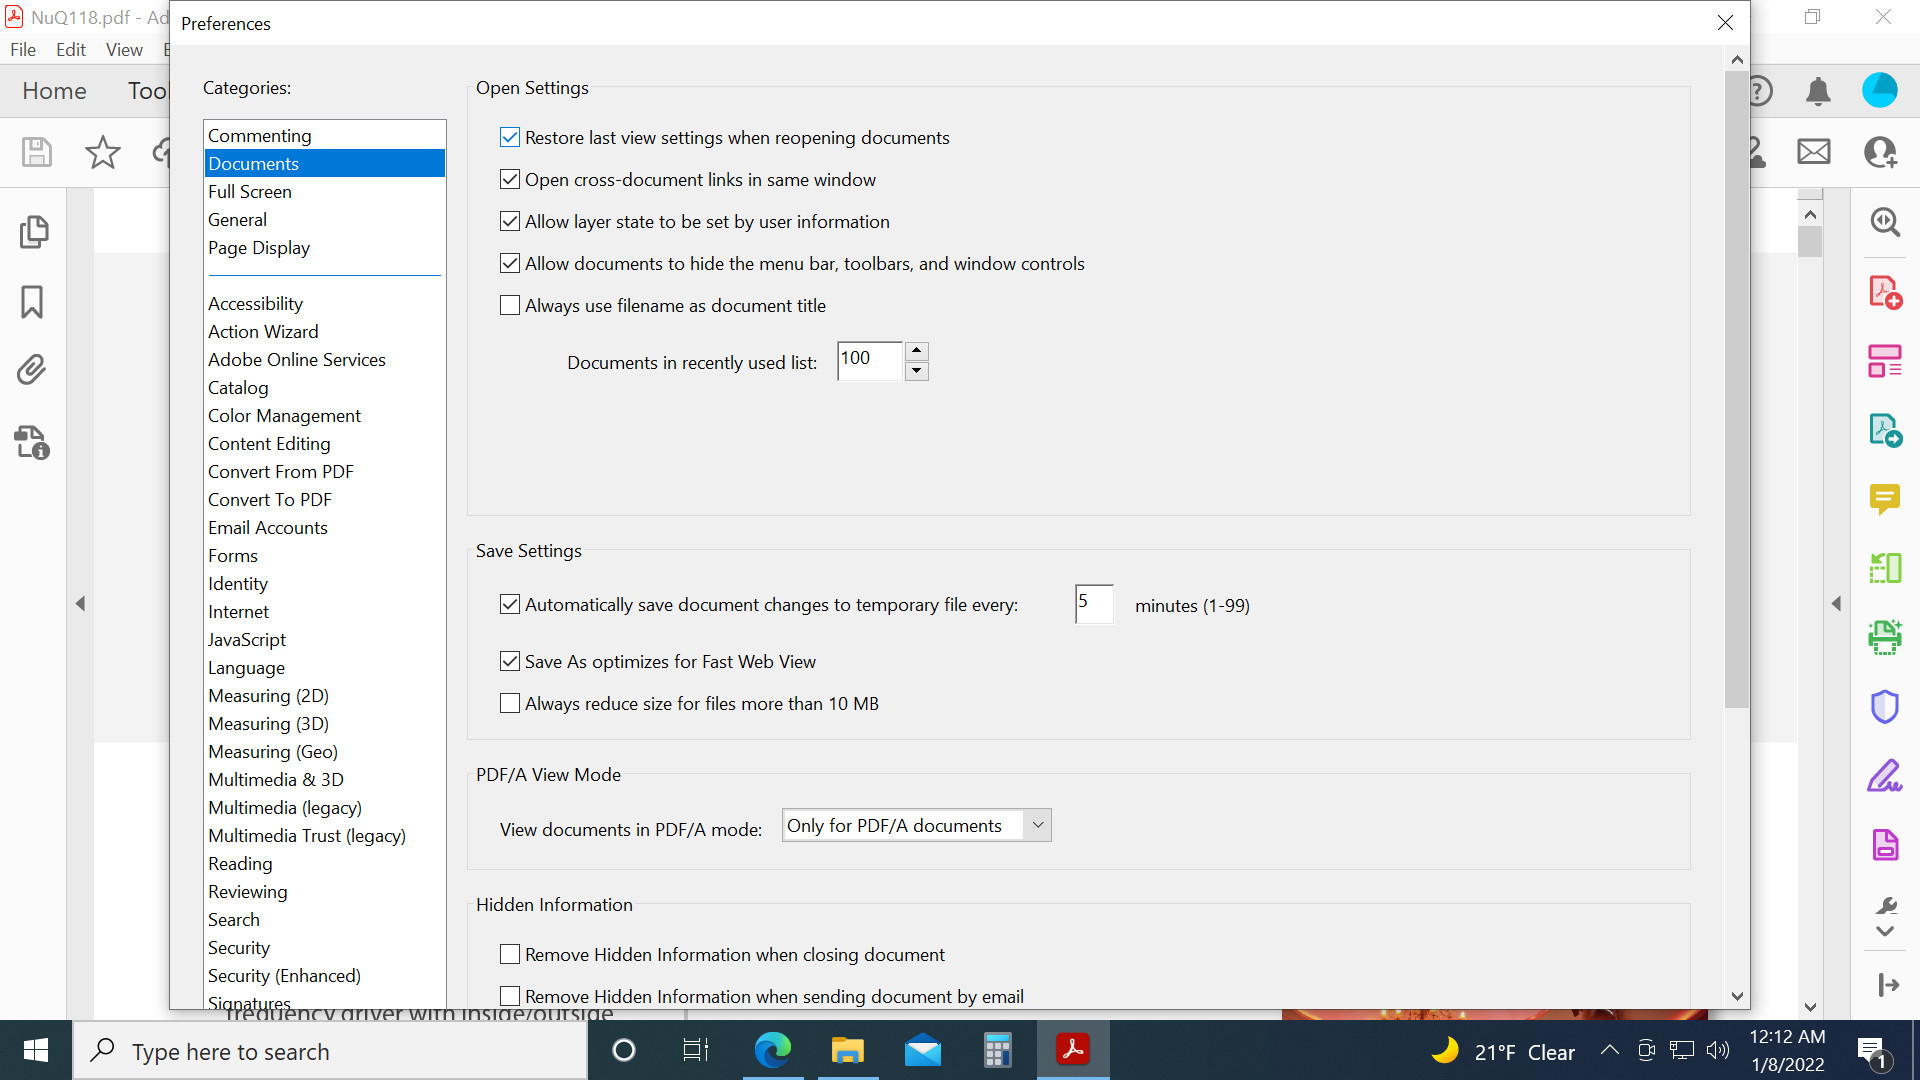The image size is (1920, 1080).
Task: Switch to the Home tab
Action: pyautogui.click(x=54, y=90)
